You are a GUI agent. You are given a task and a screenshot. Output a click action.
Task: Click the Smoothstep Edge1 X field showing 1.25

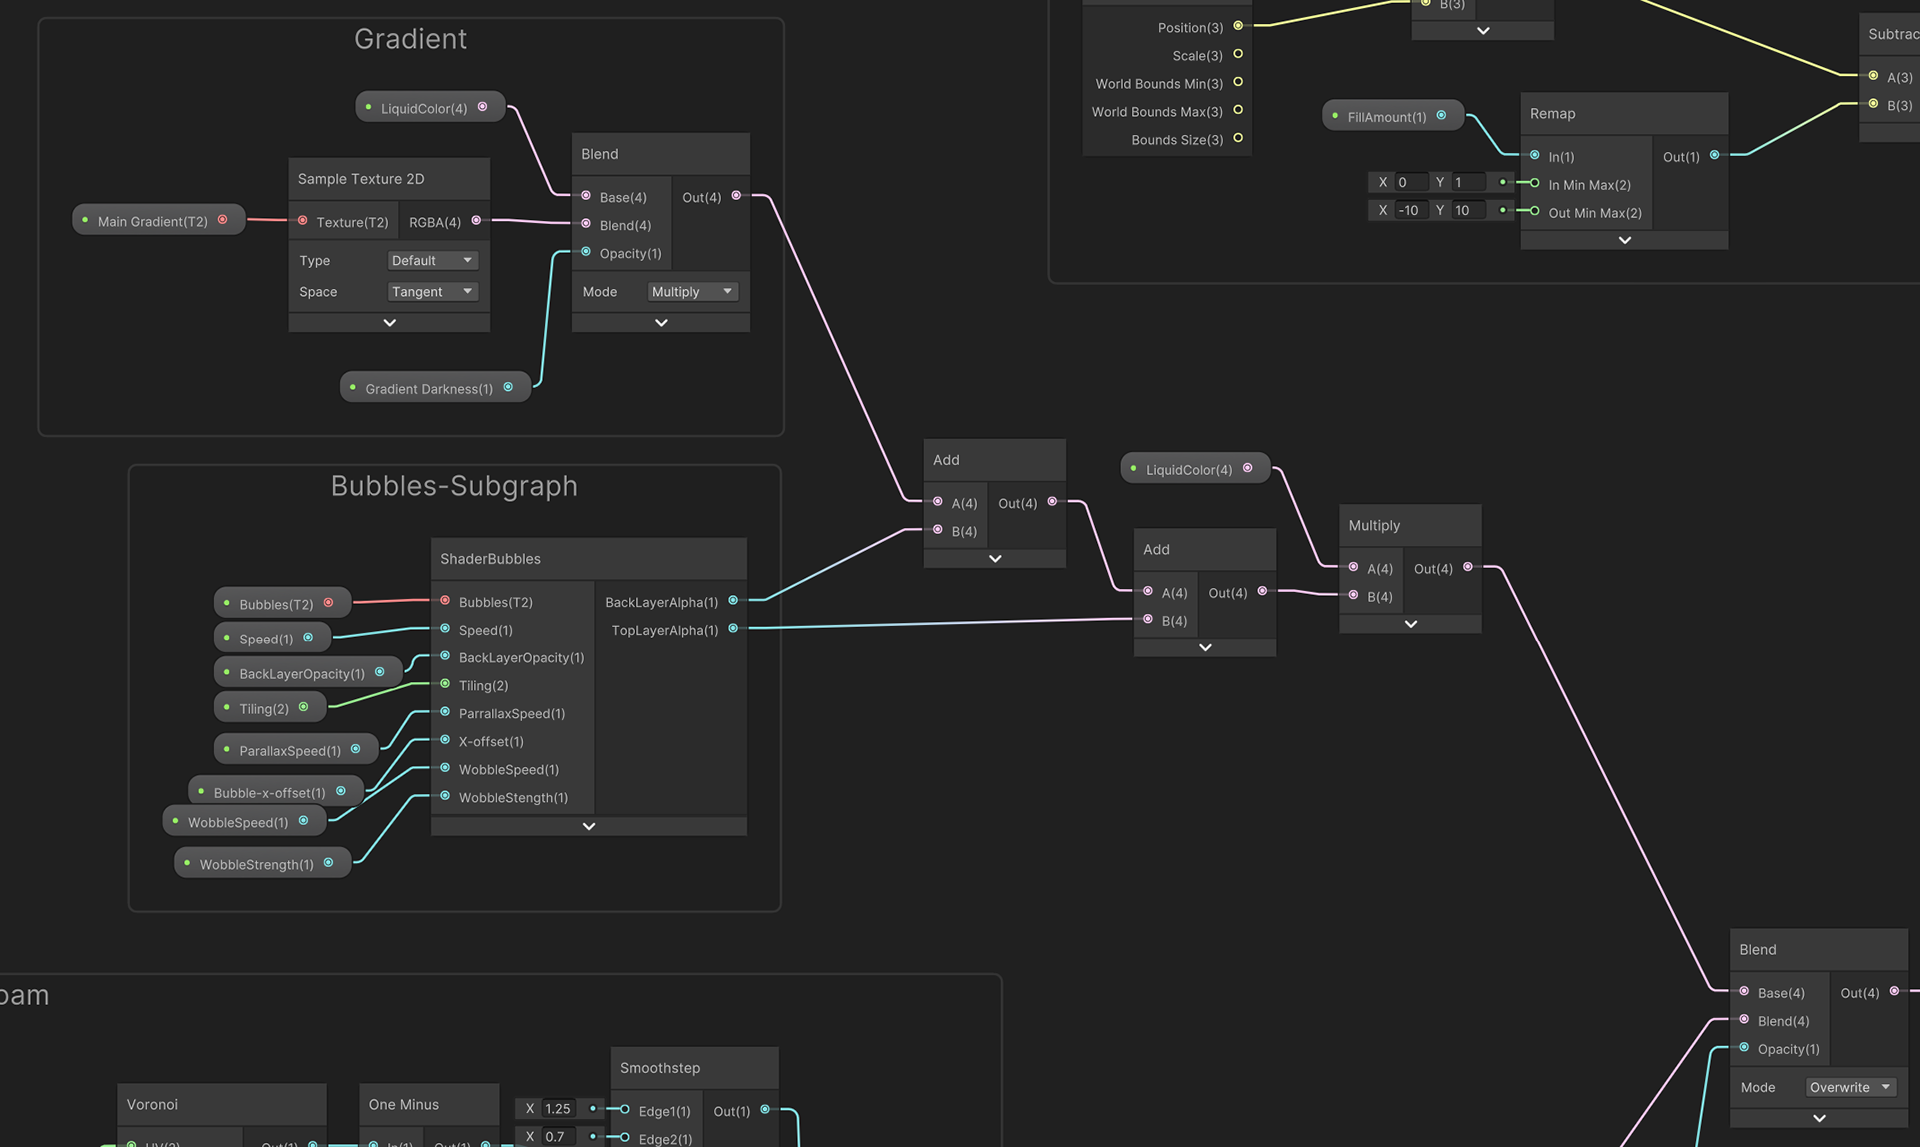[558, 1109]
